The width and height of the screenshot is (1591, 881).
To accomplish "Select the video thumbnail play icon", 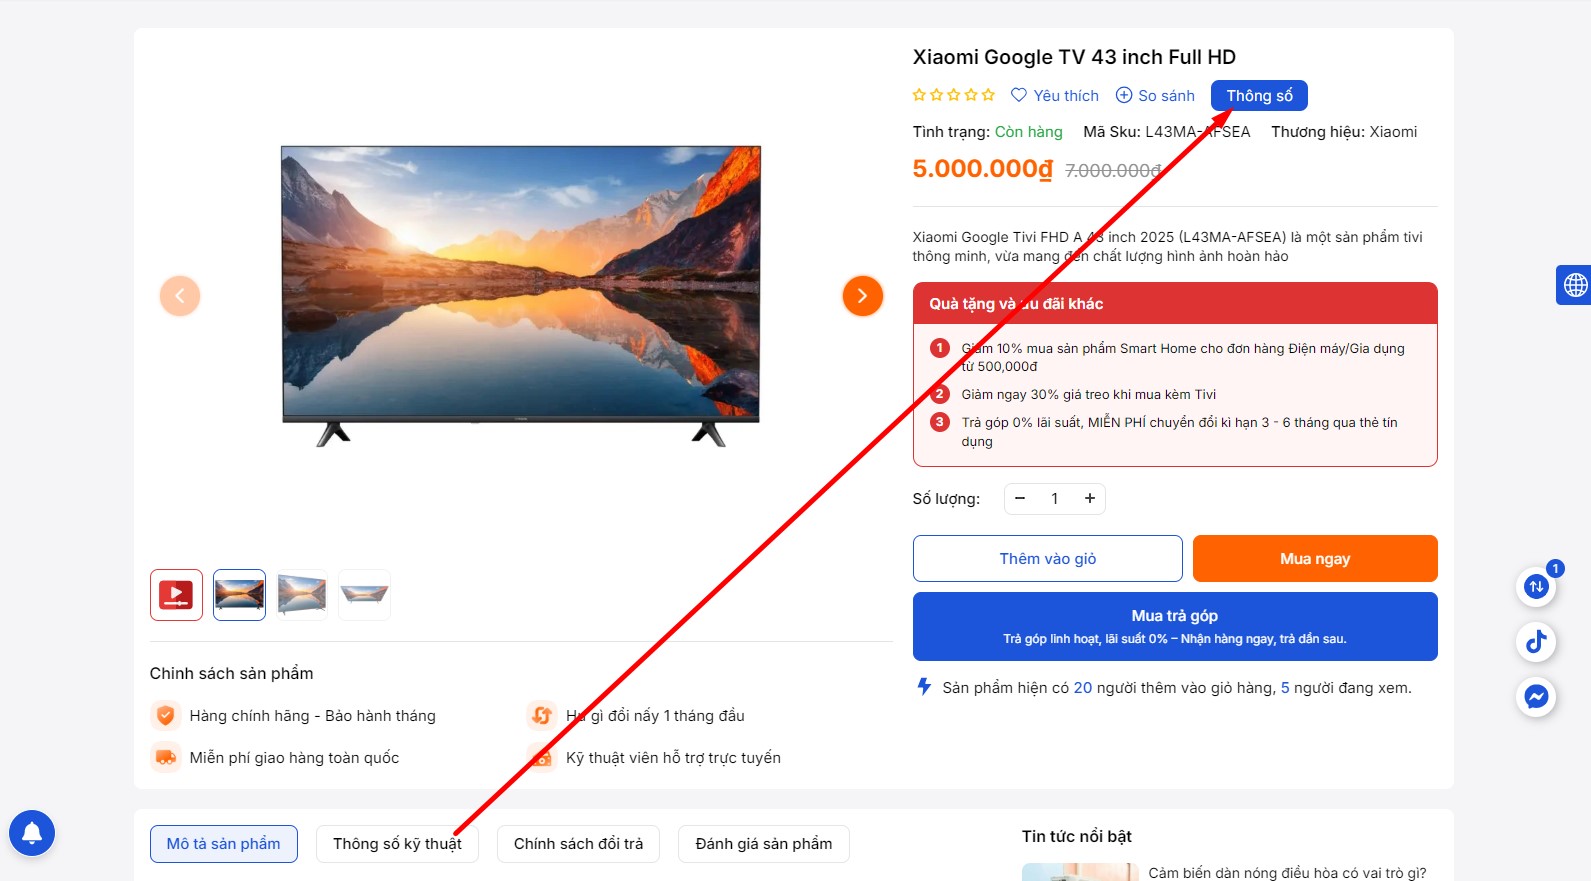I will (x=176, y=595).
